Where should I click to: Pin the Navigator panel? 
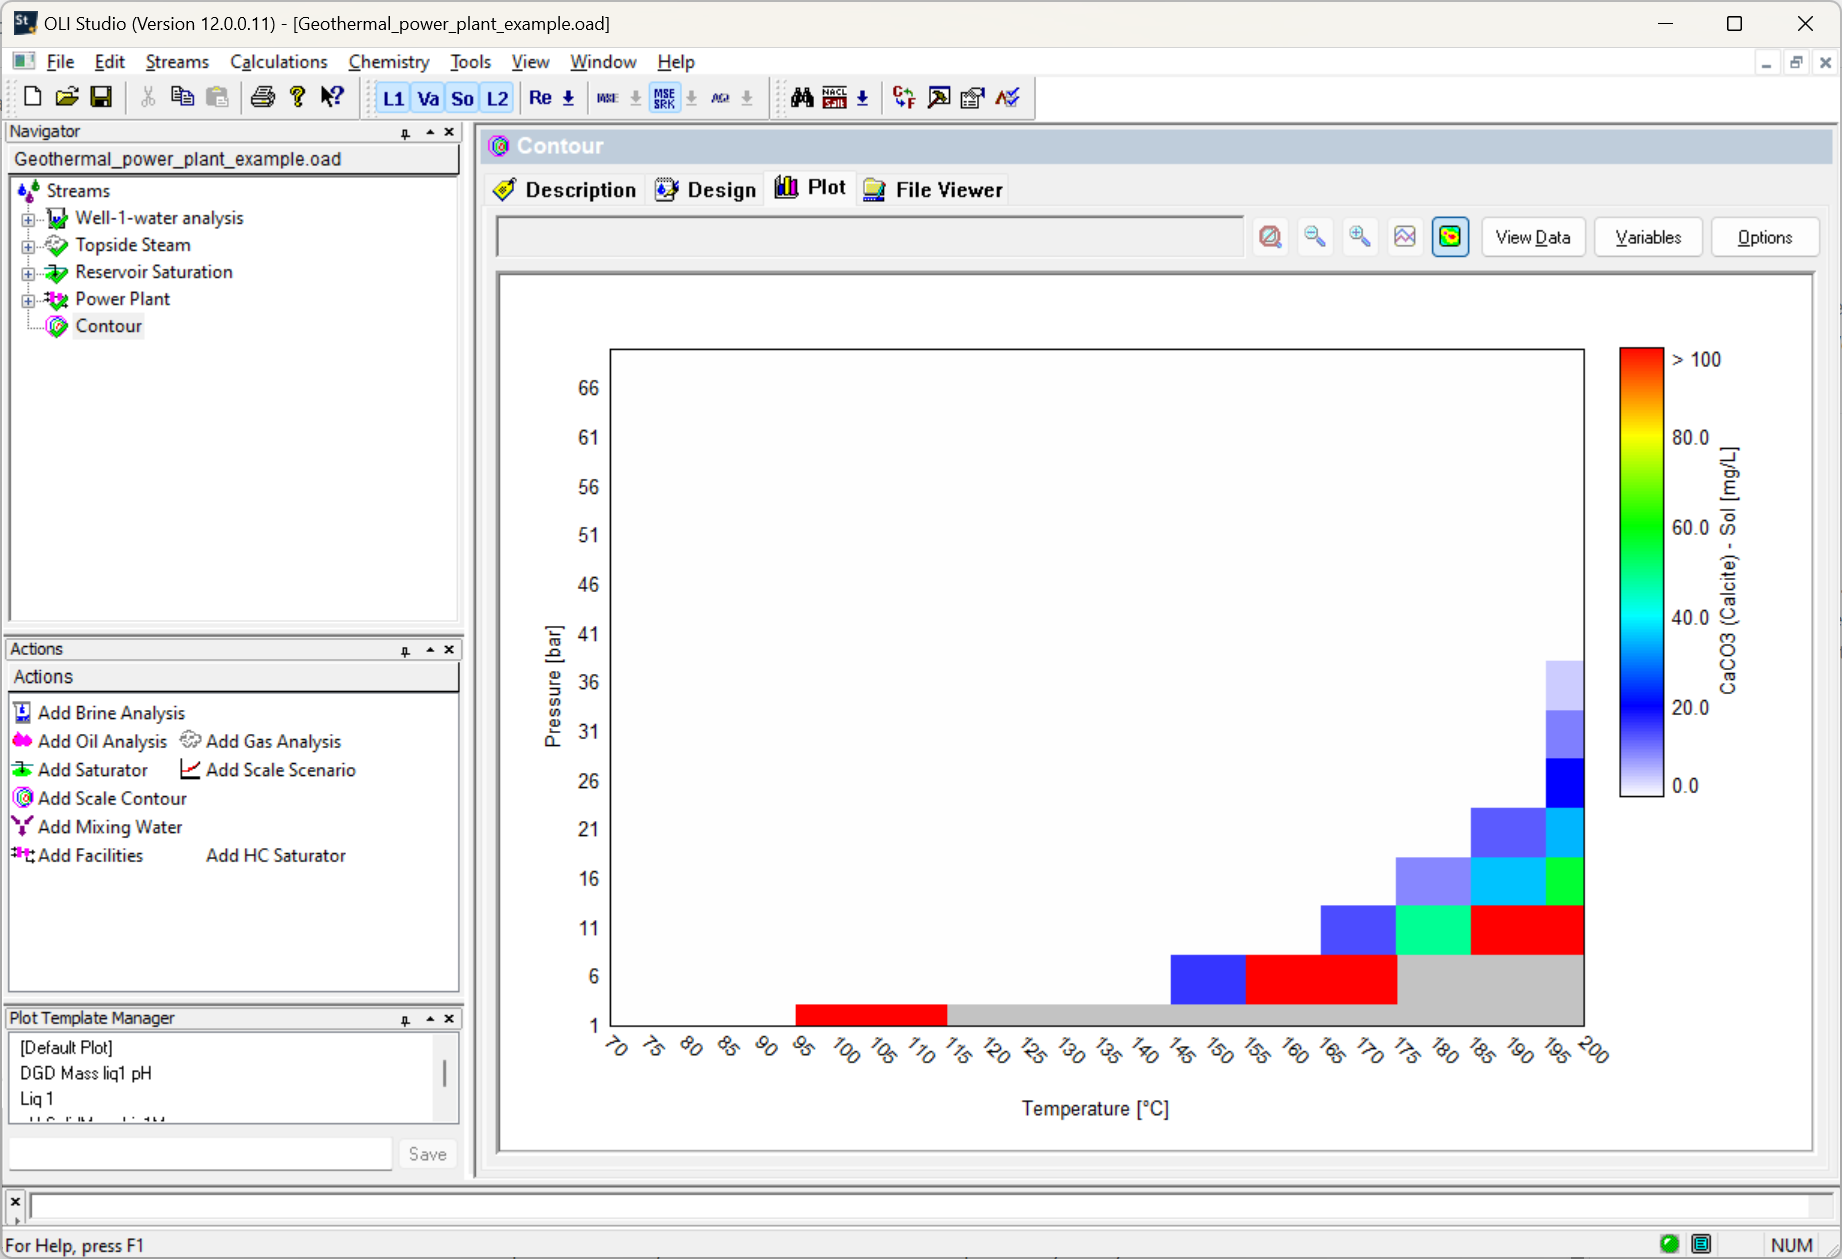point(405,132)
